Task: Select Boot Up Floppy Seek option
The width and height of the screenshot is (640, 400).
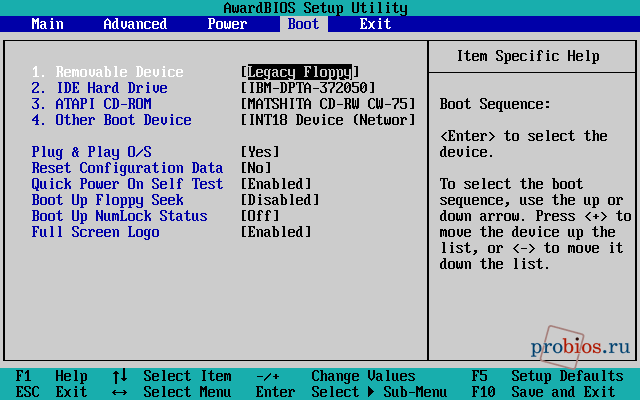Action: pos(107,200)
